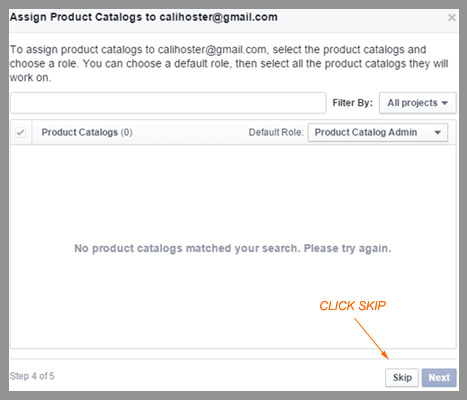467x400 pixels.
Task: Click the dialog title with calihoster@gmail.com
Action: pos(144,17)
